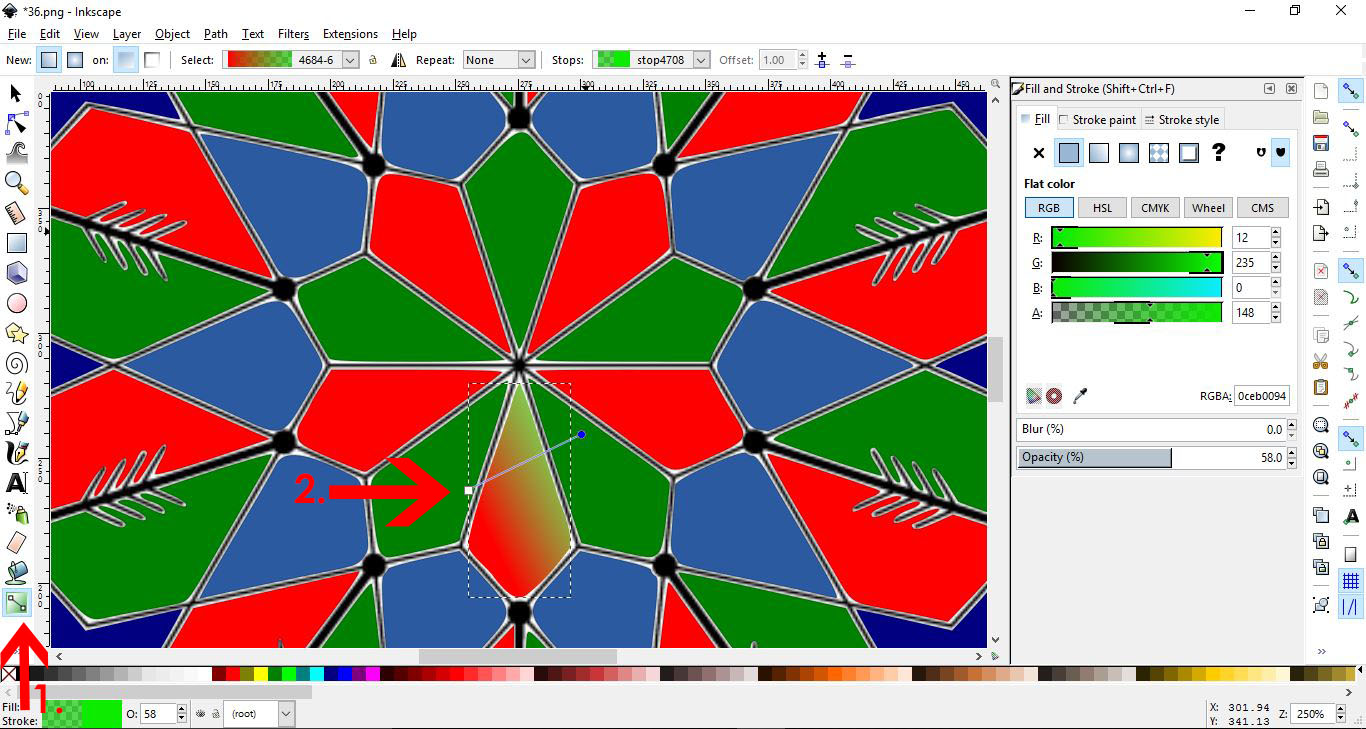Switch to Stroke style tab
The image size is (1366, 729).
tap(1182, 120)
